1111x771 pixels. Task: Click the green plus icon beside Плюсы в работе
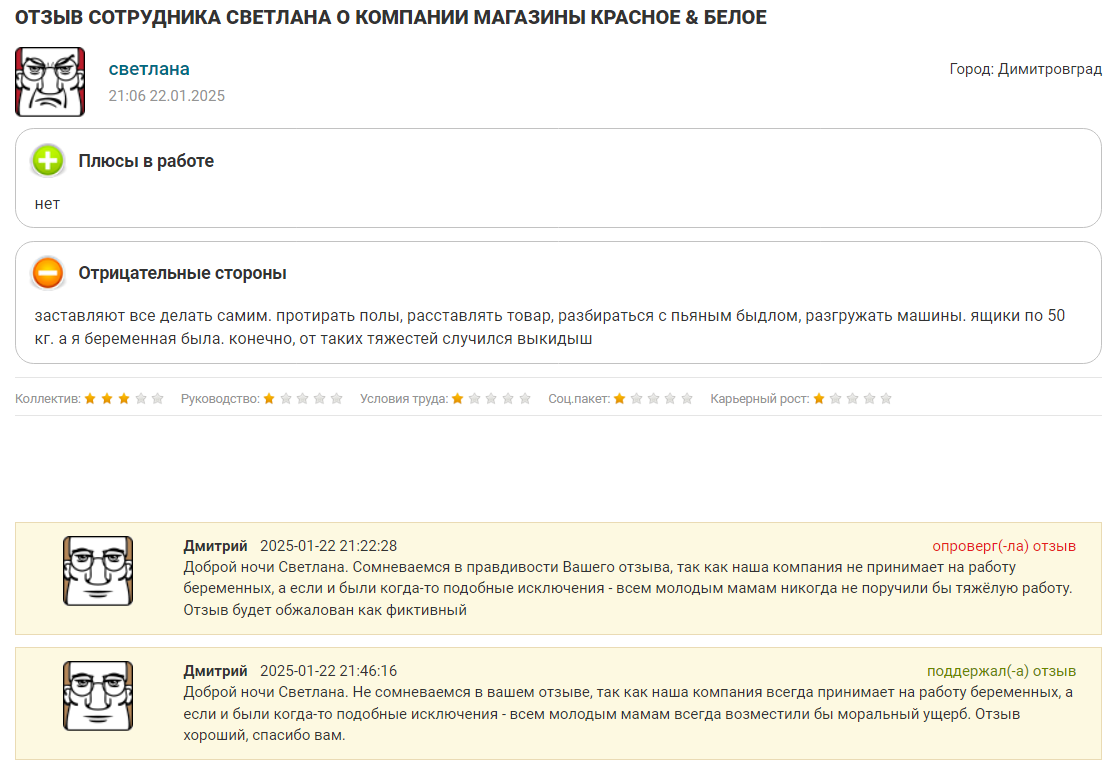tap(48, 161)
